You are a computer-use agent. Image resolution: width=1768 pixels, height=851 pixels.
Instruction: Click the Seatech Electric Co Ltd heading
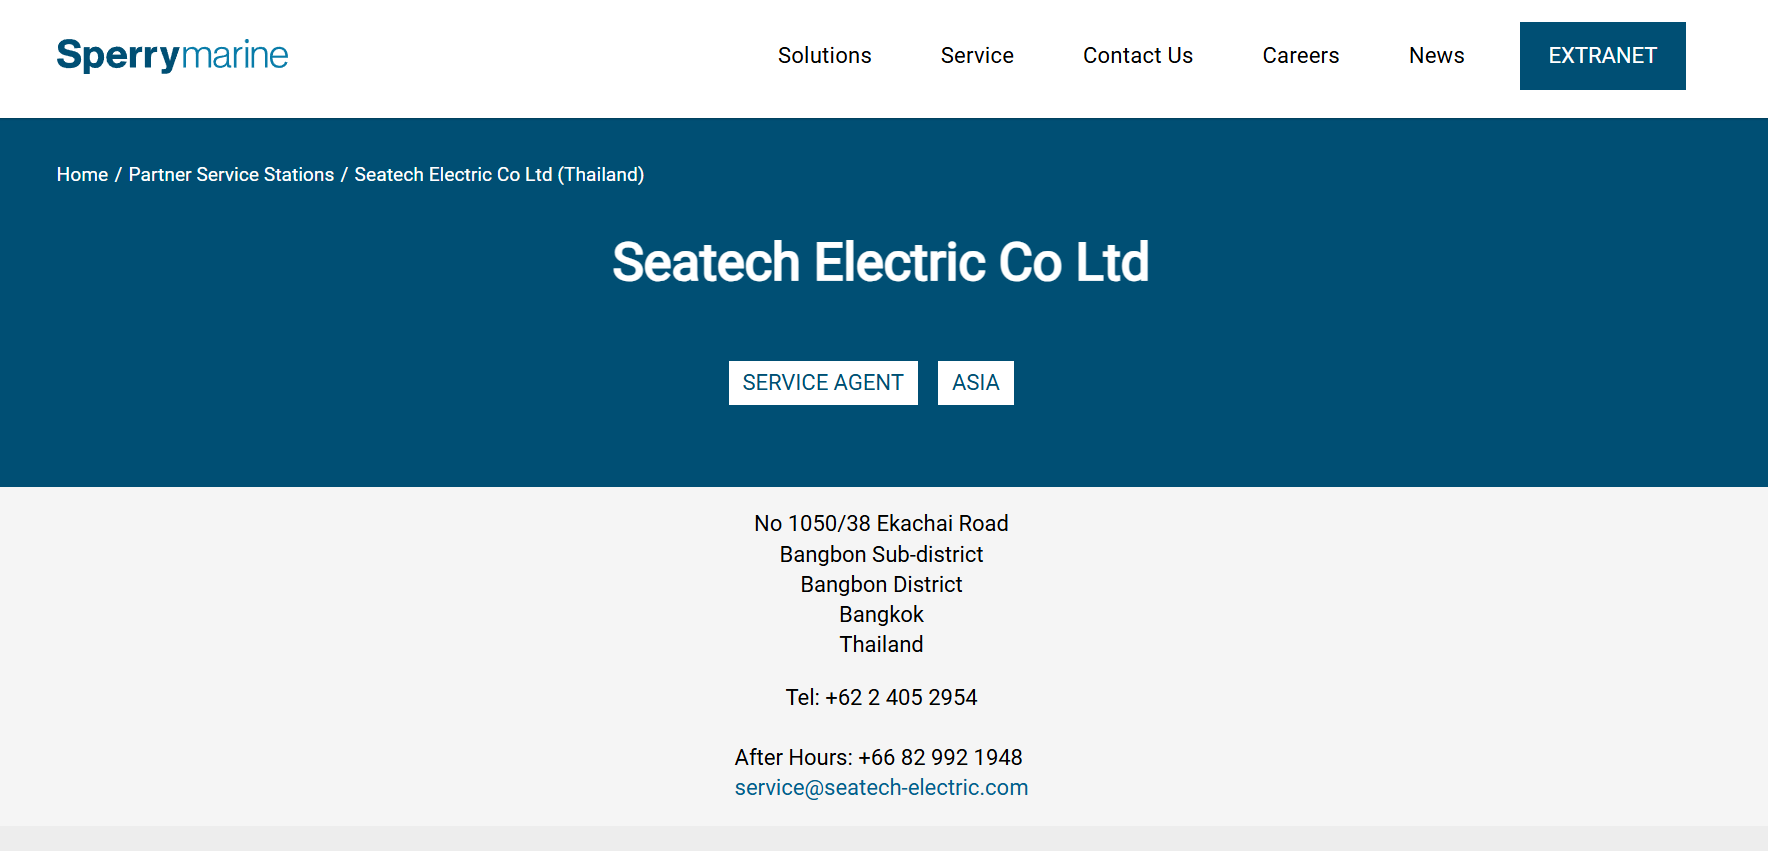pos(881,262)
